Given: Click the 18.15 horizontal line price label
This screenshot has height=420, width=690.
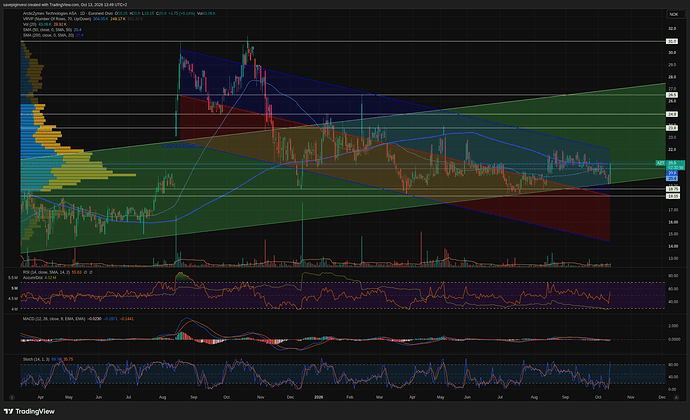Looking at the screenshot, I should point(672,196).
